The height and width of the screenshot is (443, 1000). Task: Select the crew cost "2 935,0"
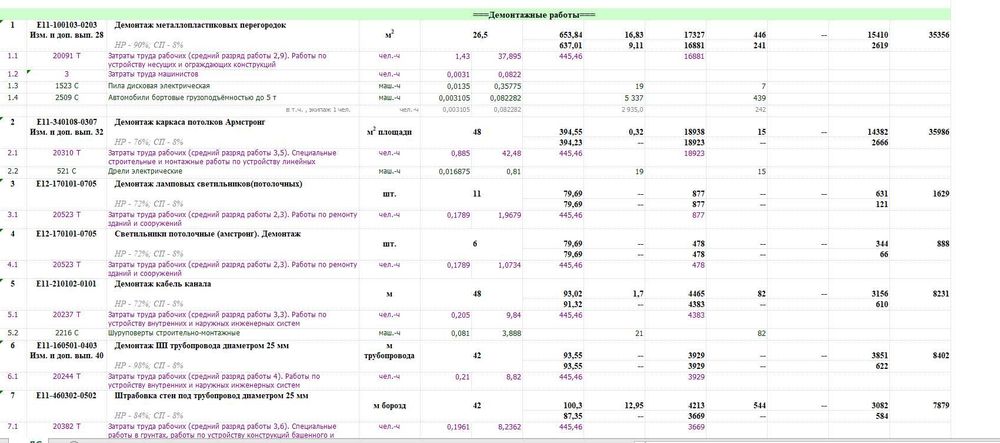point(633,110)
